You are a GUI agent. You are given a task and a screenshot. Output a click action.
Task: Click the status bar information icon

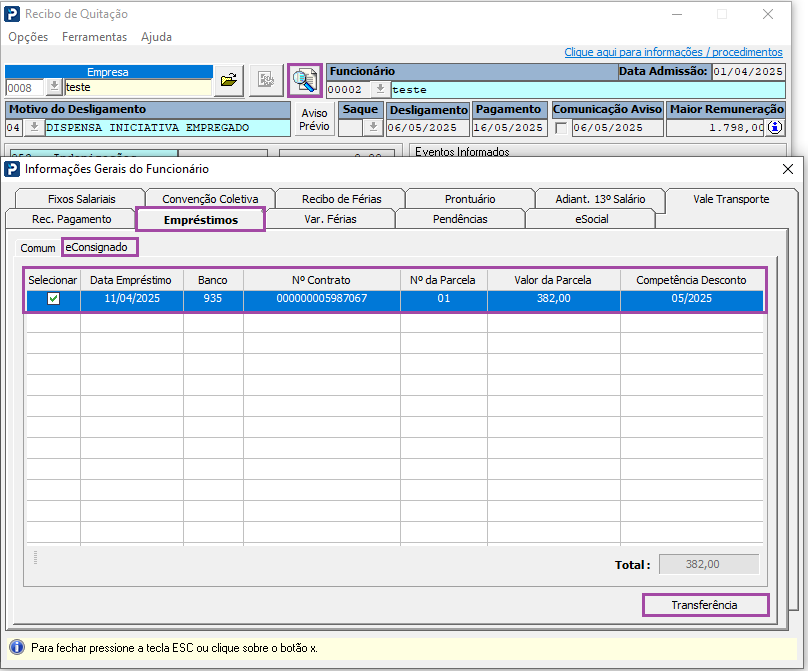pyautogui.click(x=16, y=647)
